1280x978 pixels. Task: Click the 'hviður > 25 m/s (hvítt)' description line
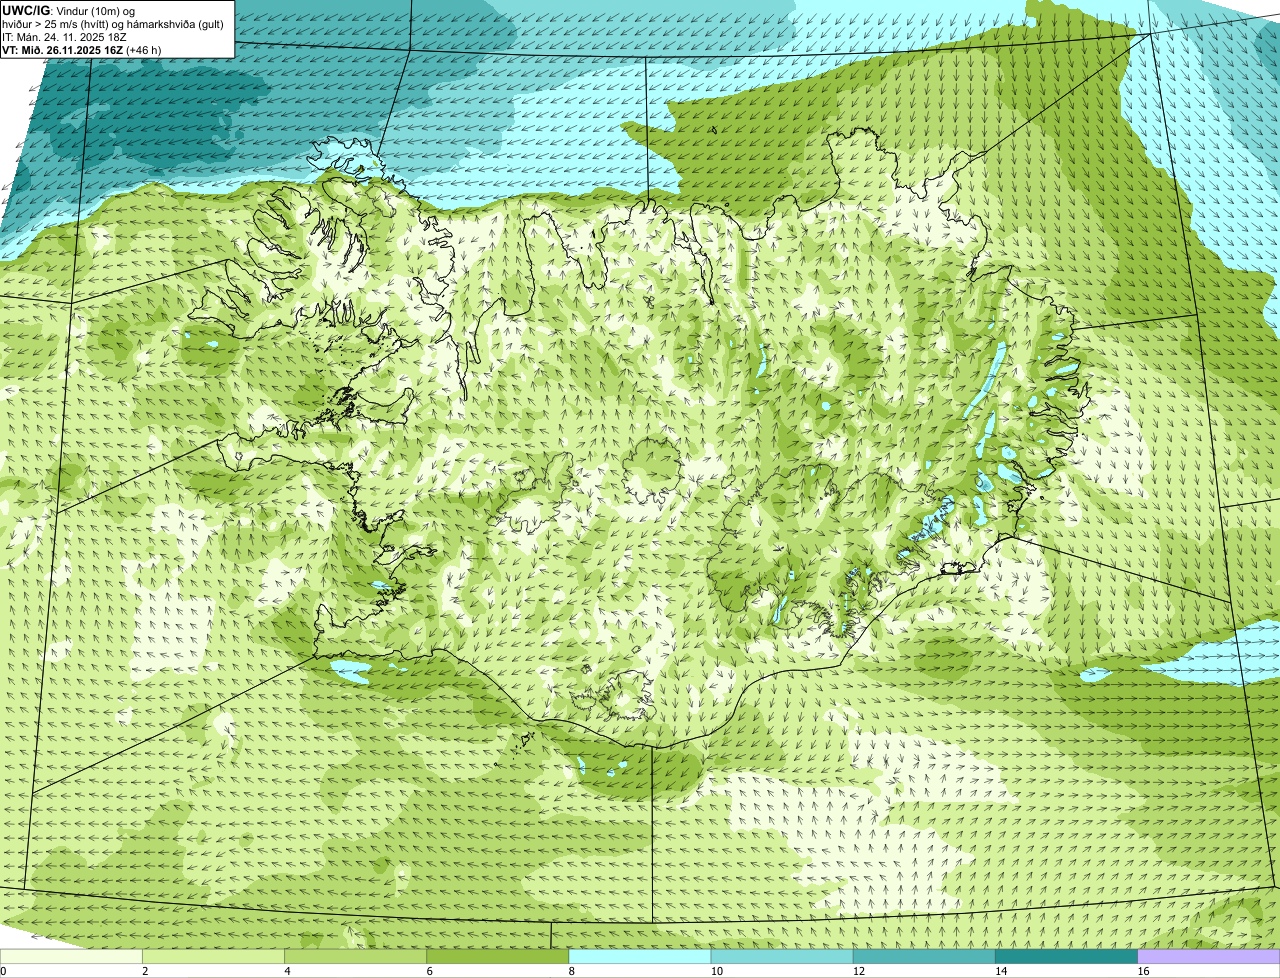[x=112, y=24]
